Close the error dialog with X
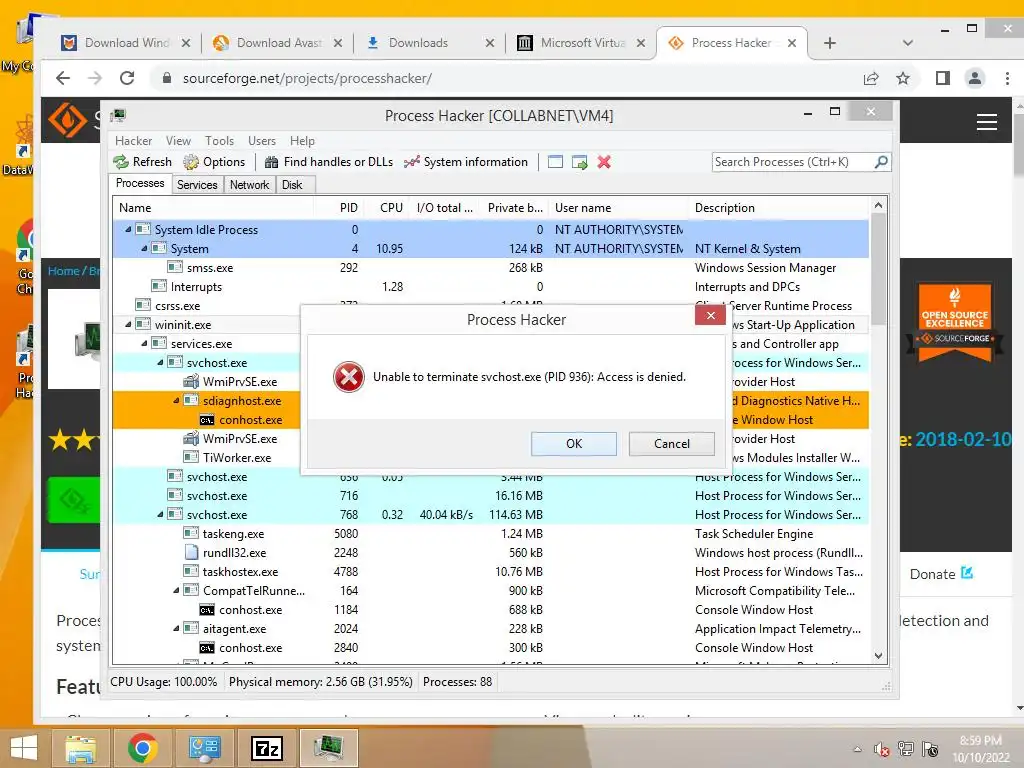 (x=711, y=316)
